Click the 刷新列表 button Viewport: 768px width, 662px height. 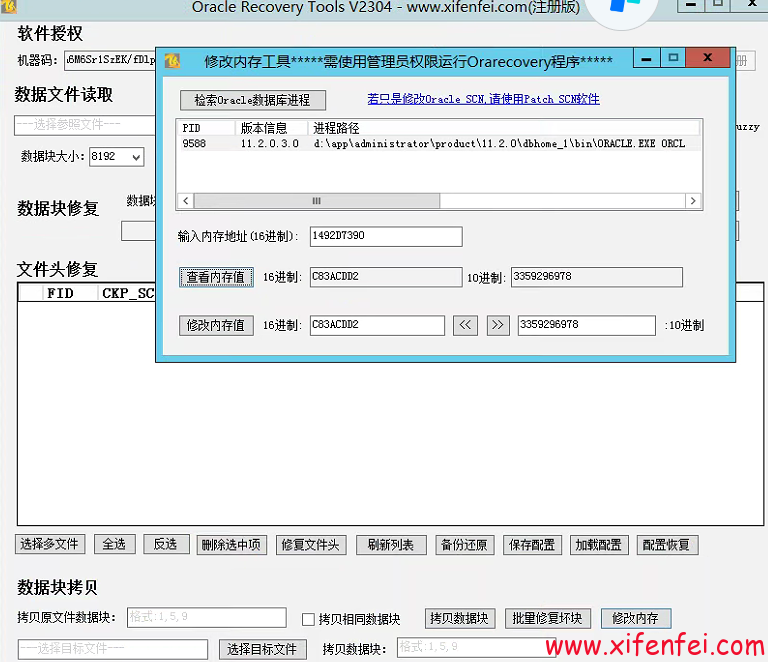coord(391,544)
